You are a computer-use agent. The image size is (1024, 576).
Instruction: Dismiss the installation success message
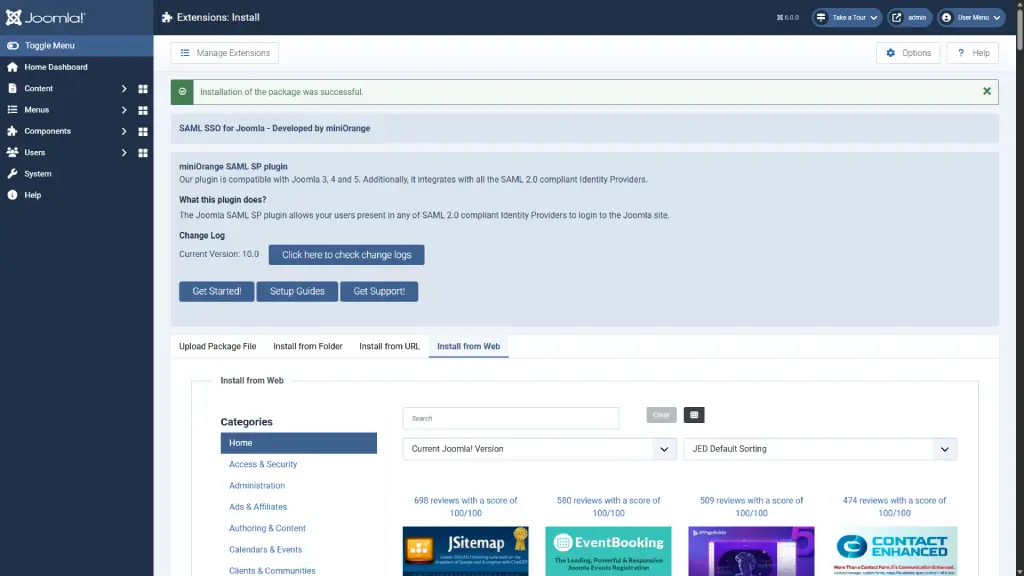point(986,91)
